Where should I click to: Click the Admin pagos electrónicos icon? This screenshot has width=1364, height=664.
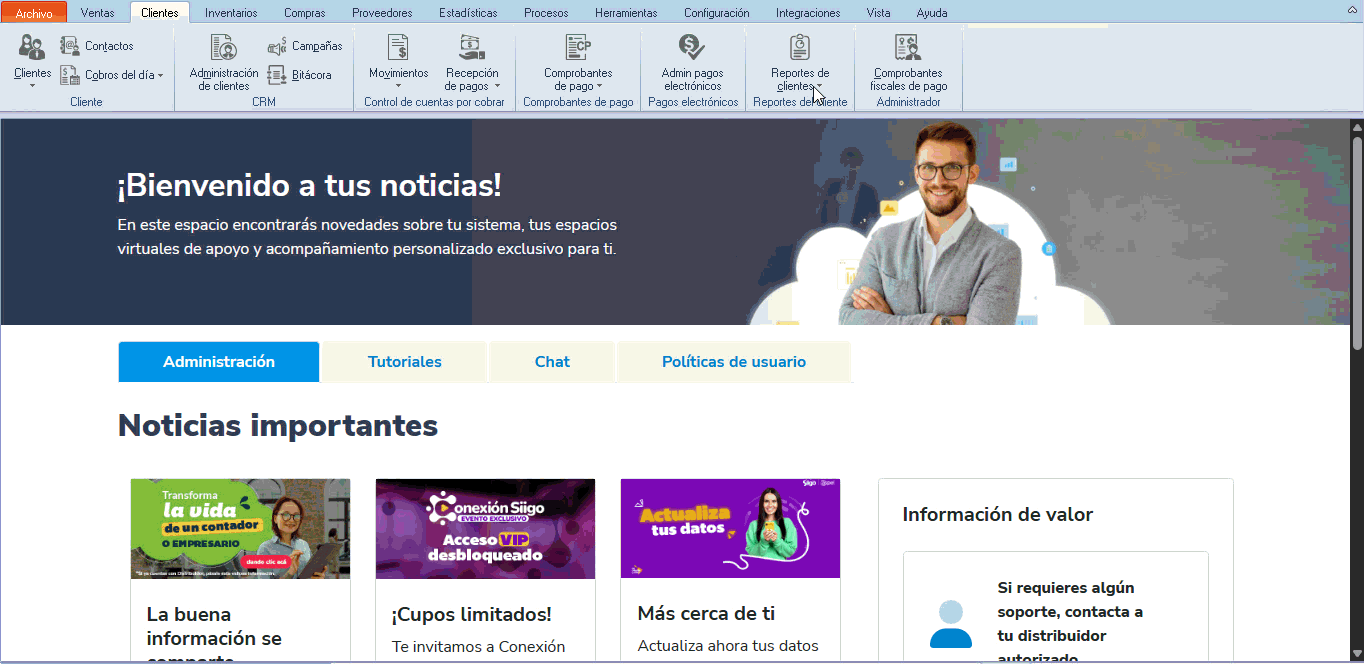(x=692, y=48)
